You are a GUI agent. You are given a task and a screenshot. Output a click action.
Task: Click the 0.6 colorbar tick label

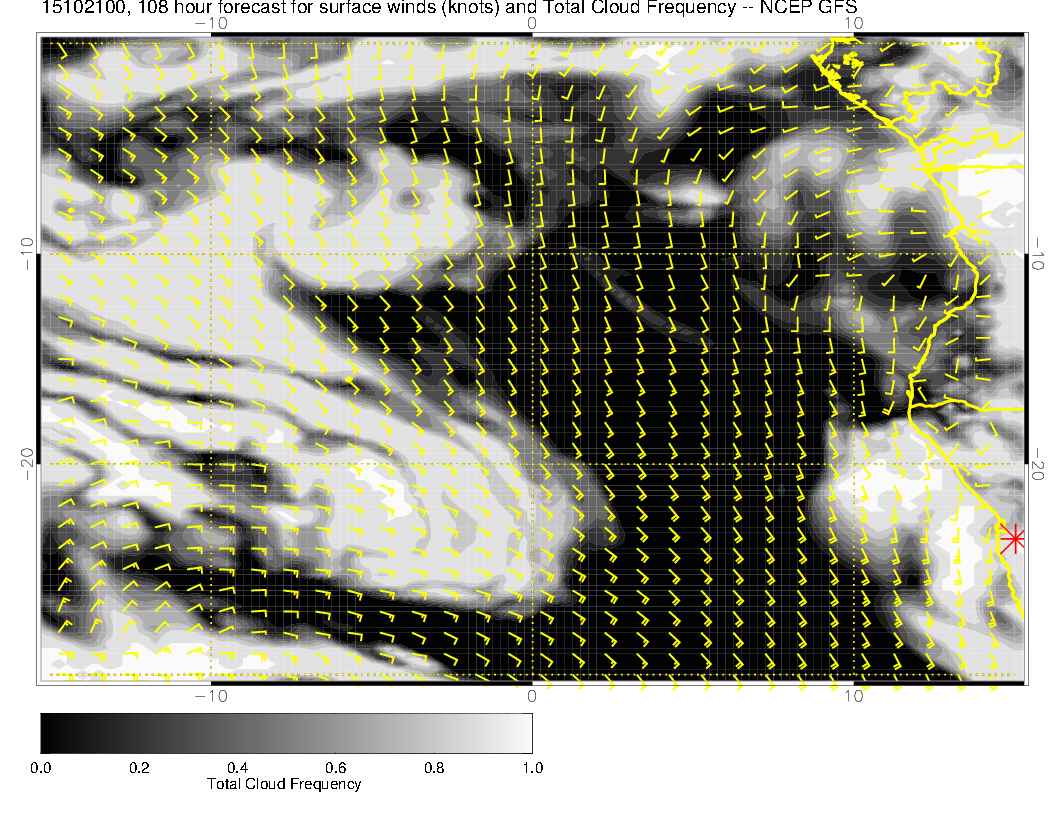pyautogui.click(x=335, y=768)
